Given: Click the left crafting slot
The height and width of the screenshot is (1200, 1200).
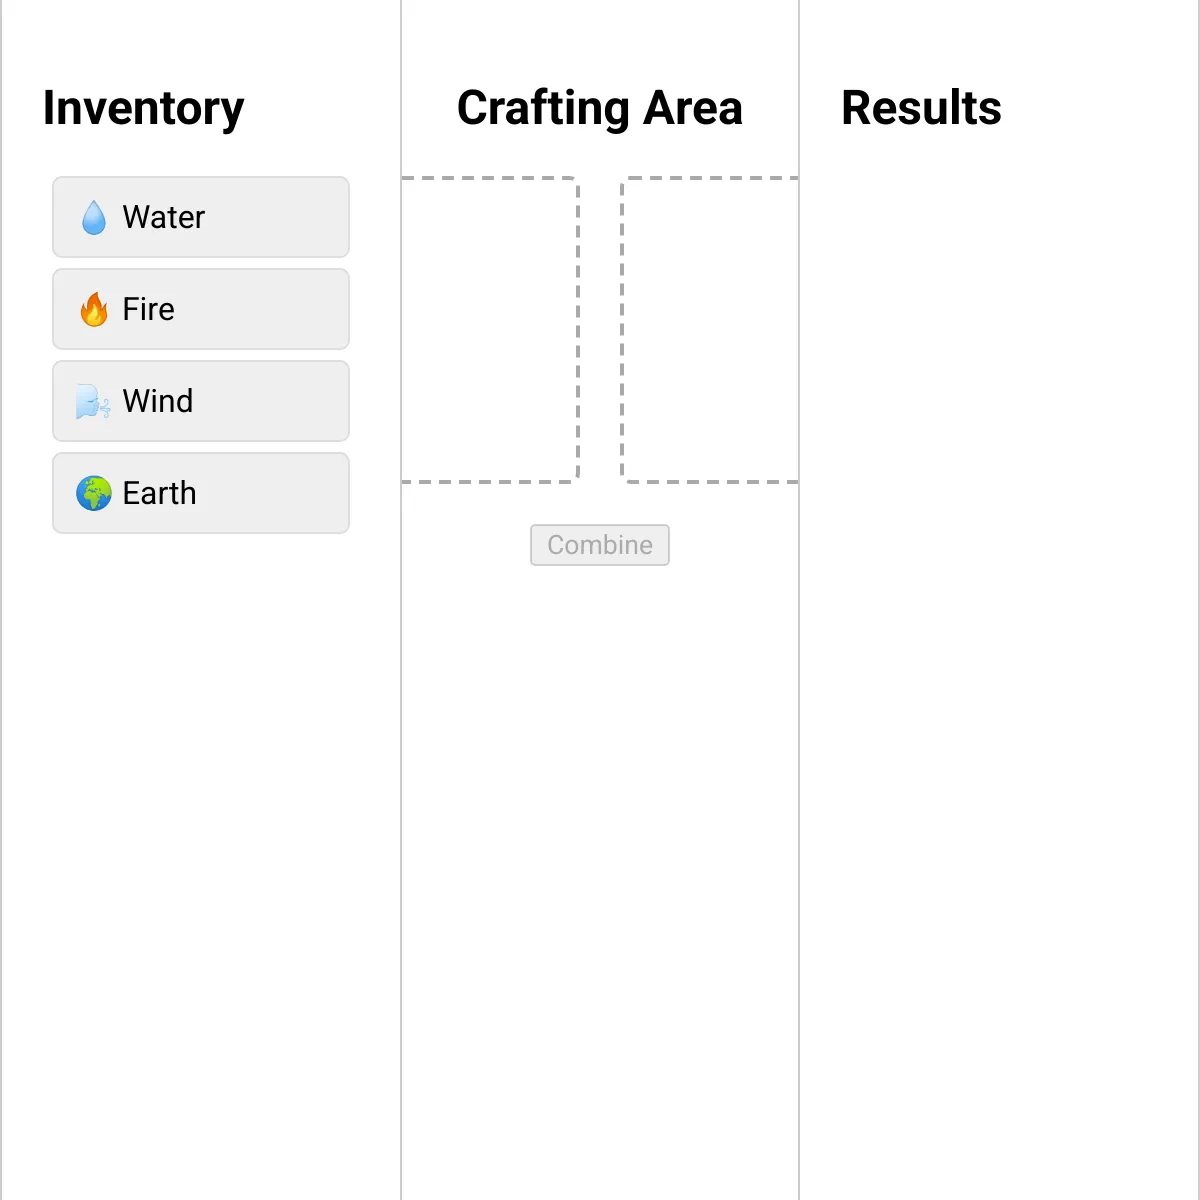Looking at the screenshot, I should point(490,330).
